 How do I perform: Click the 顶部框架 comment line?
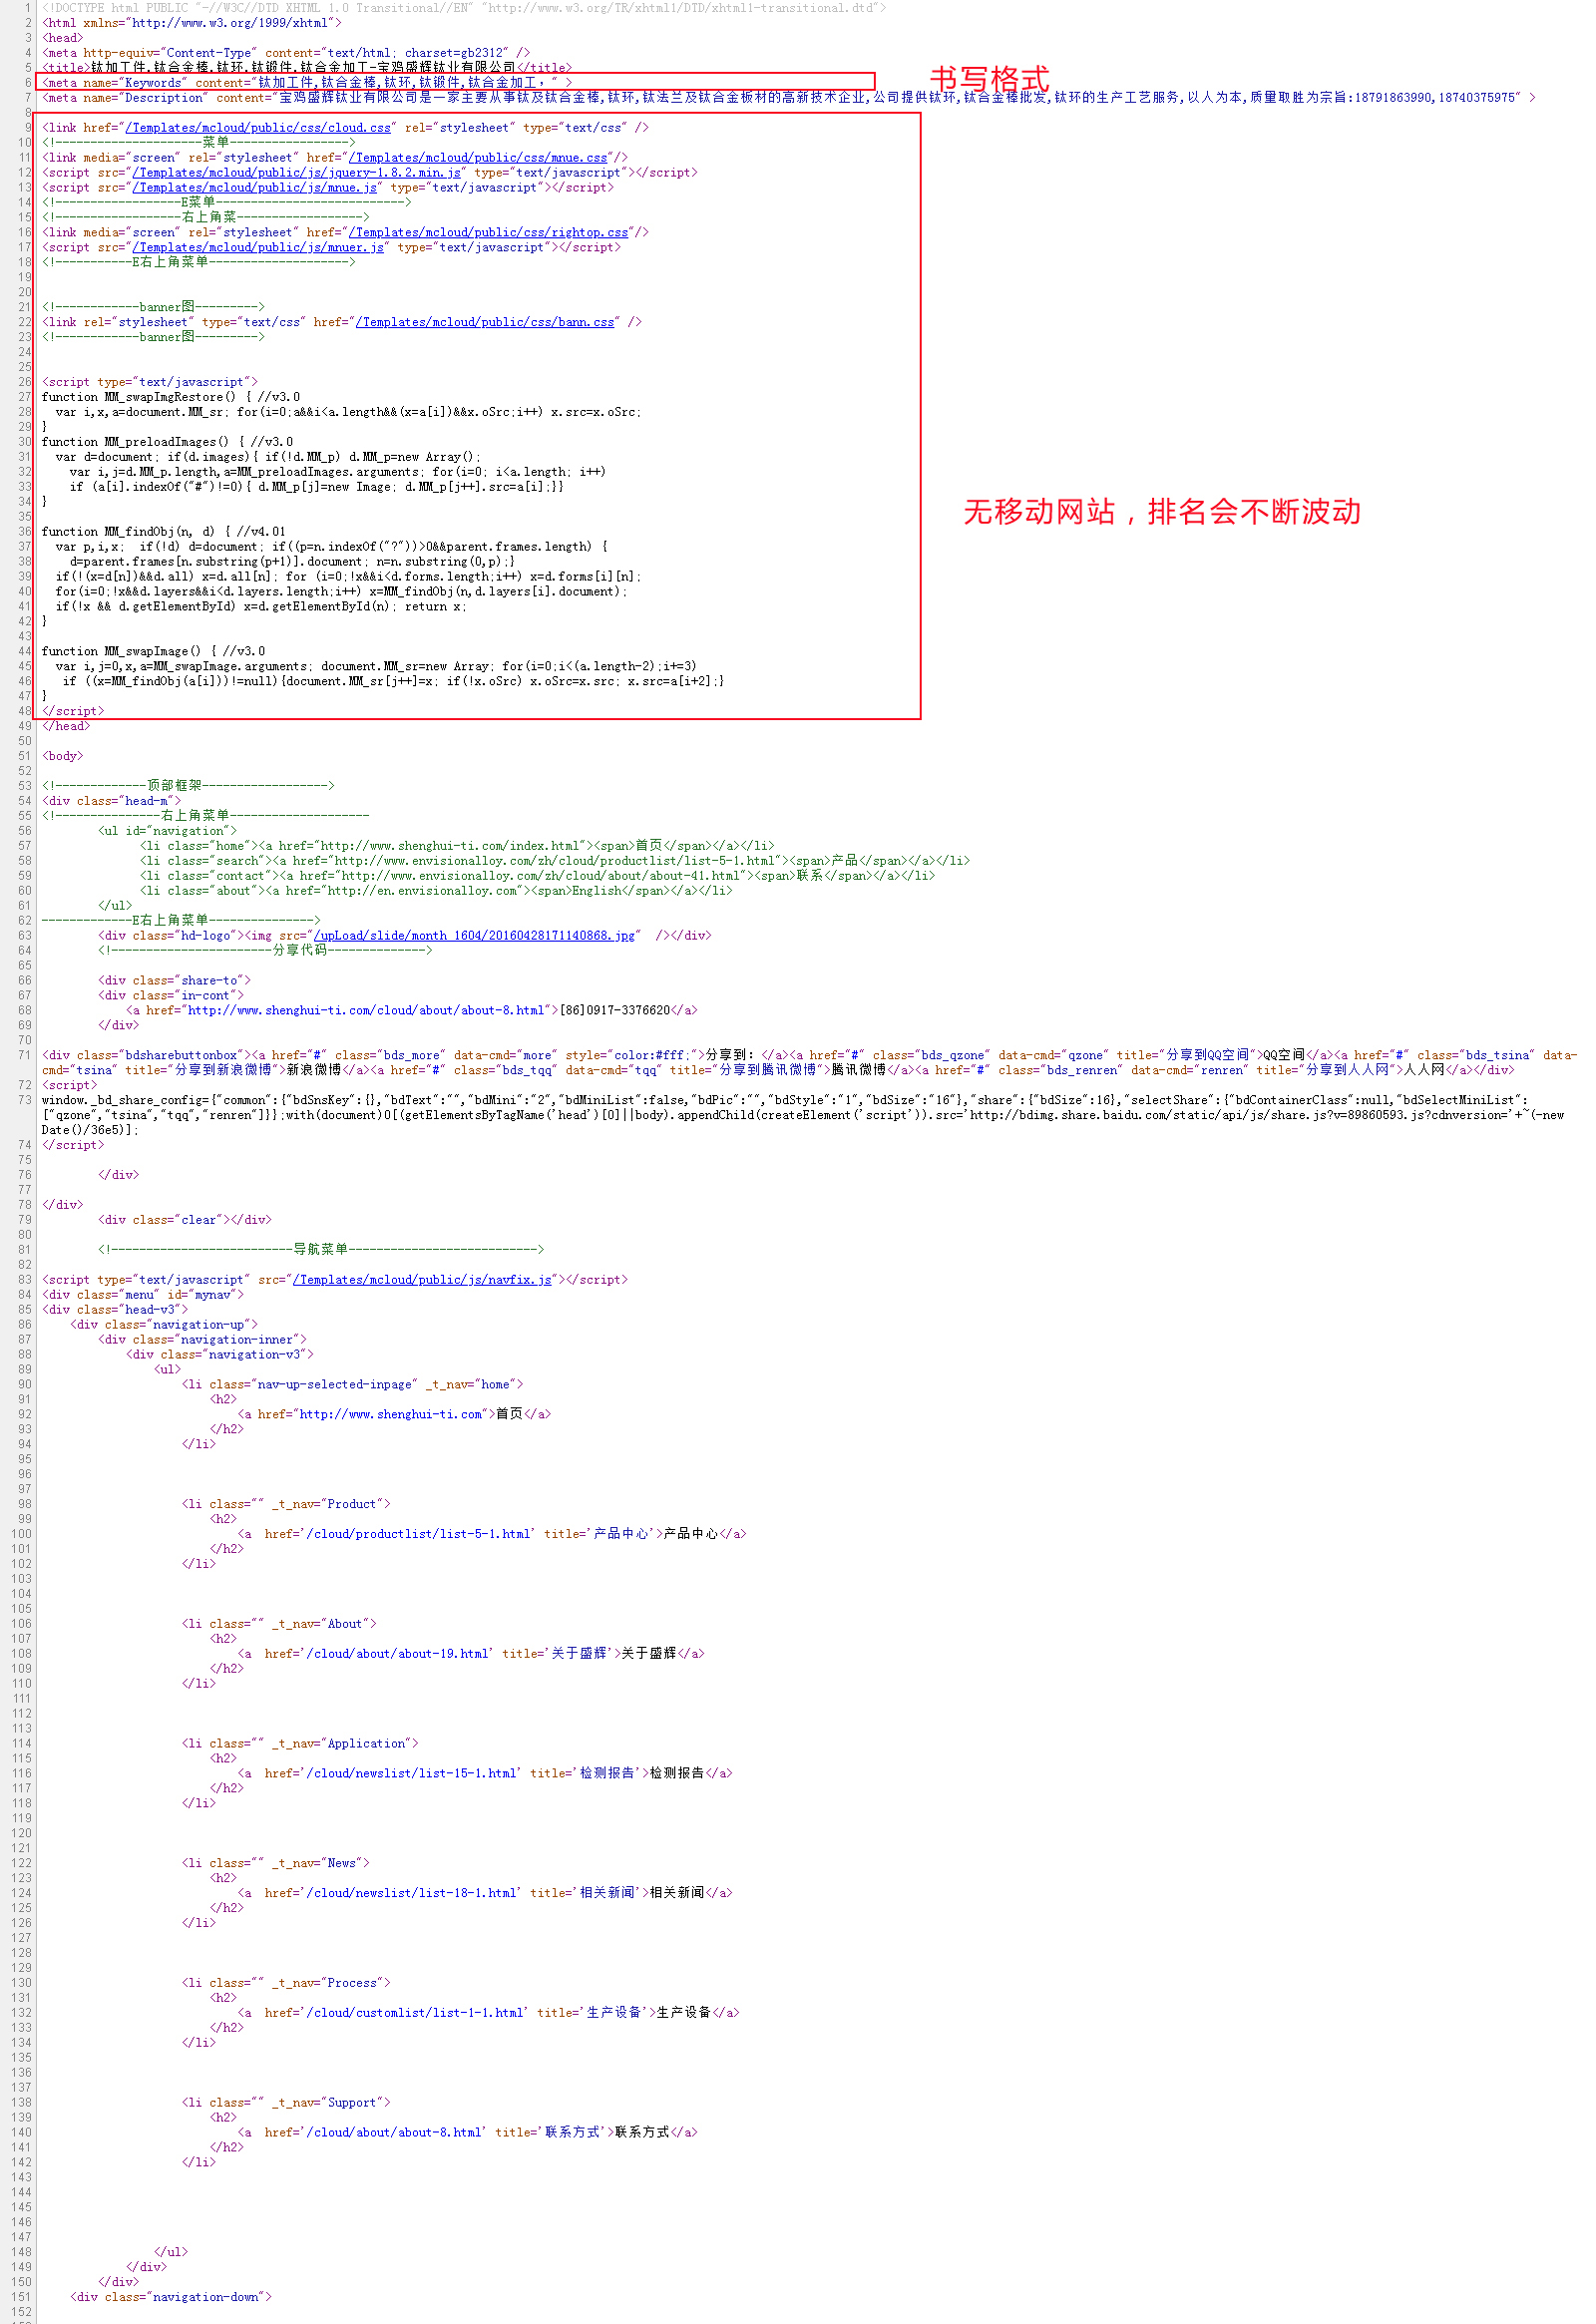click(188, 787)
